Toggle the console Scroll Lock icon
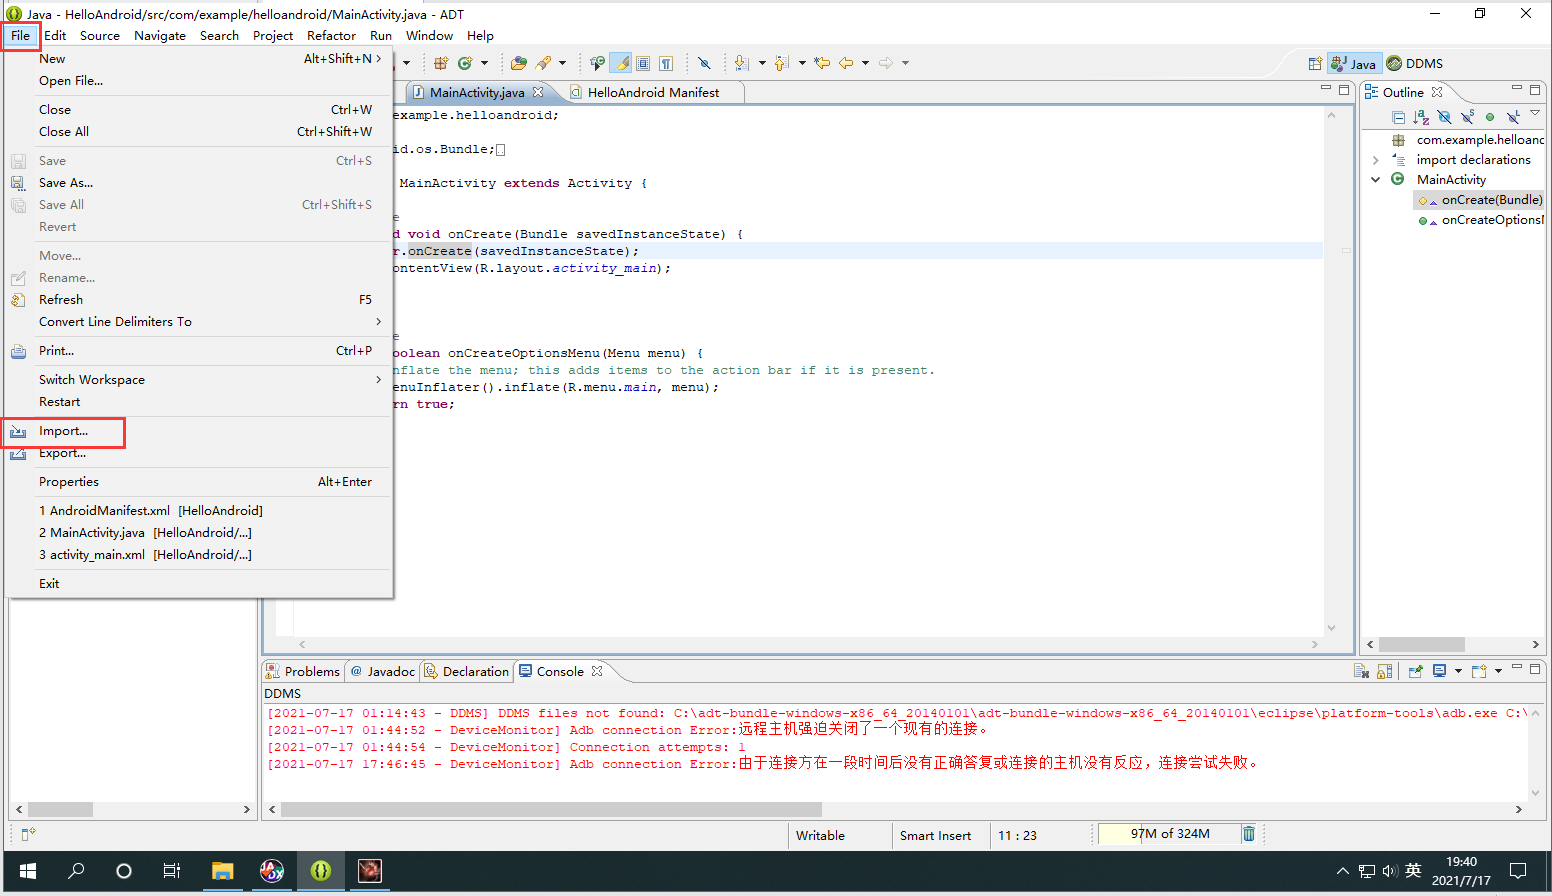The image size is (1552, 896). (1385, 671)
